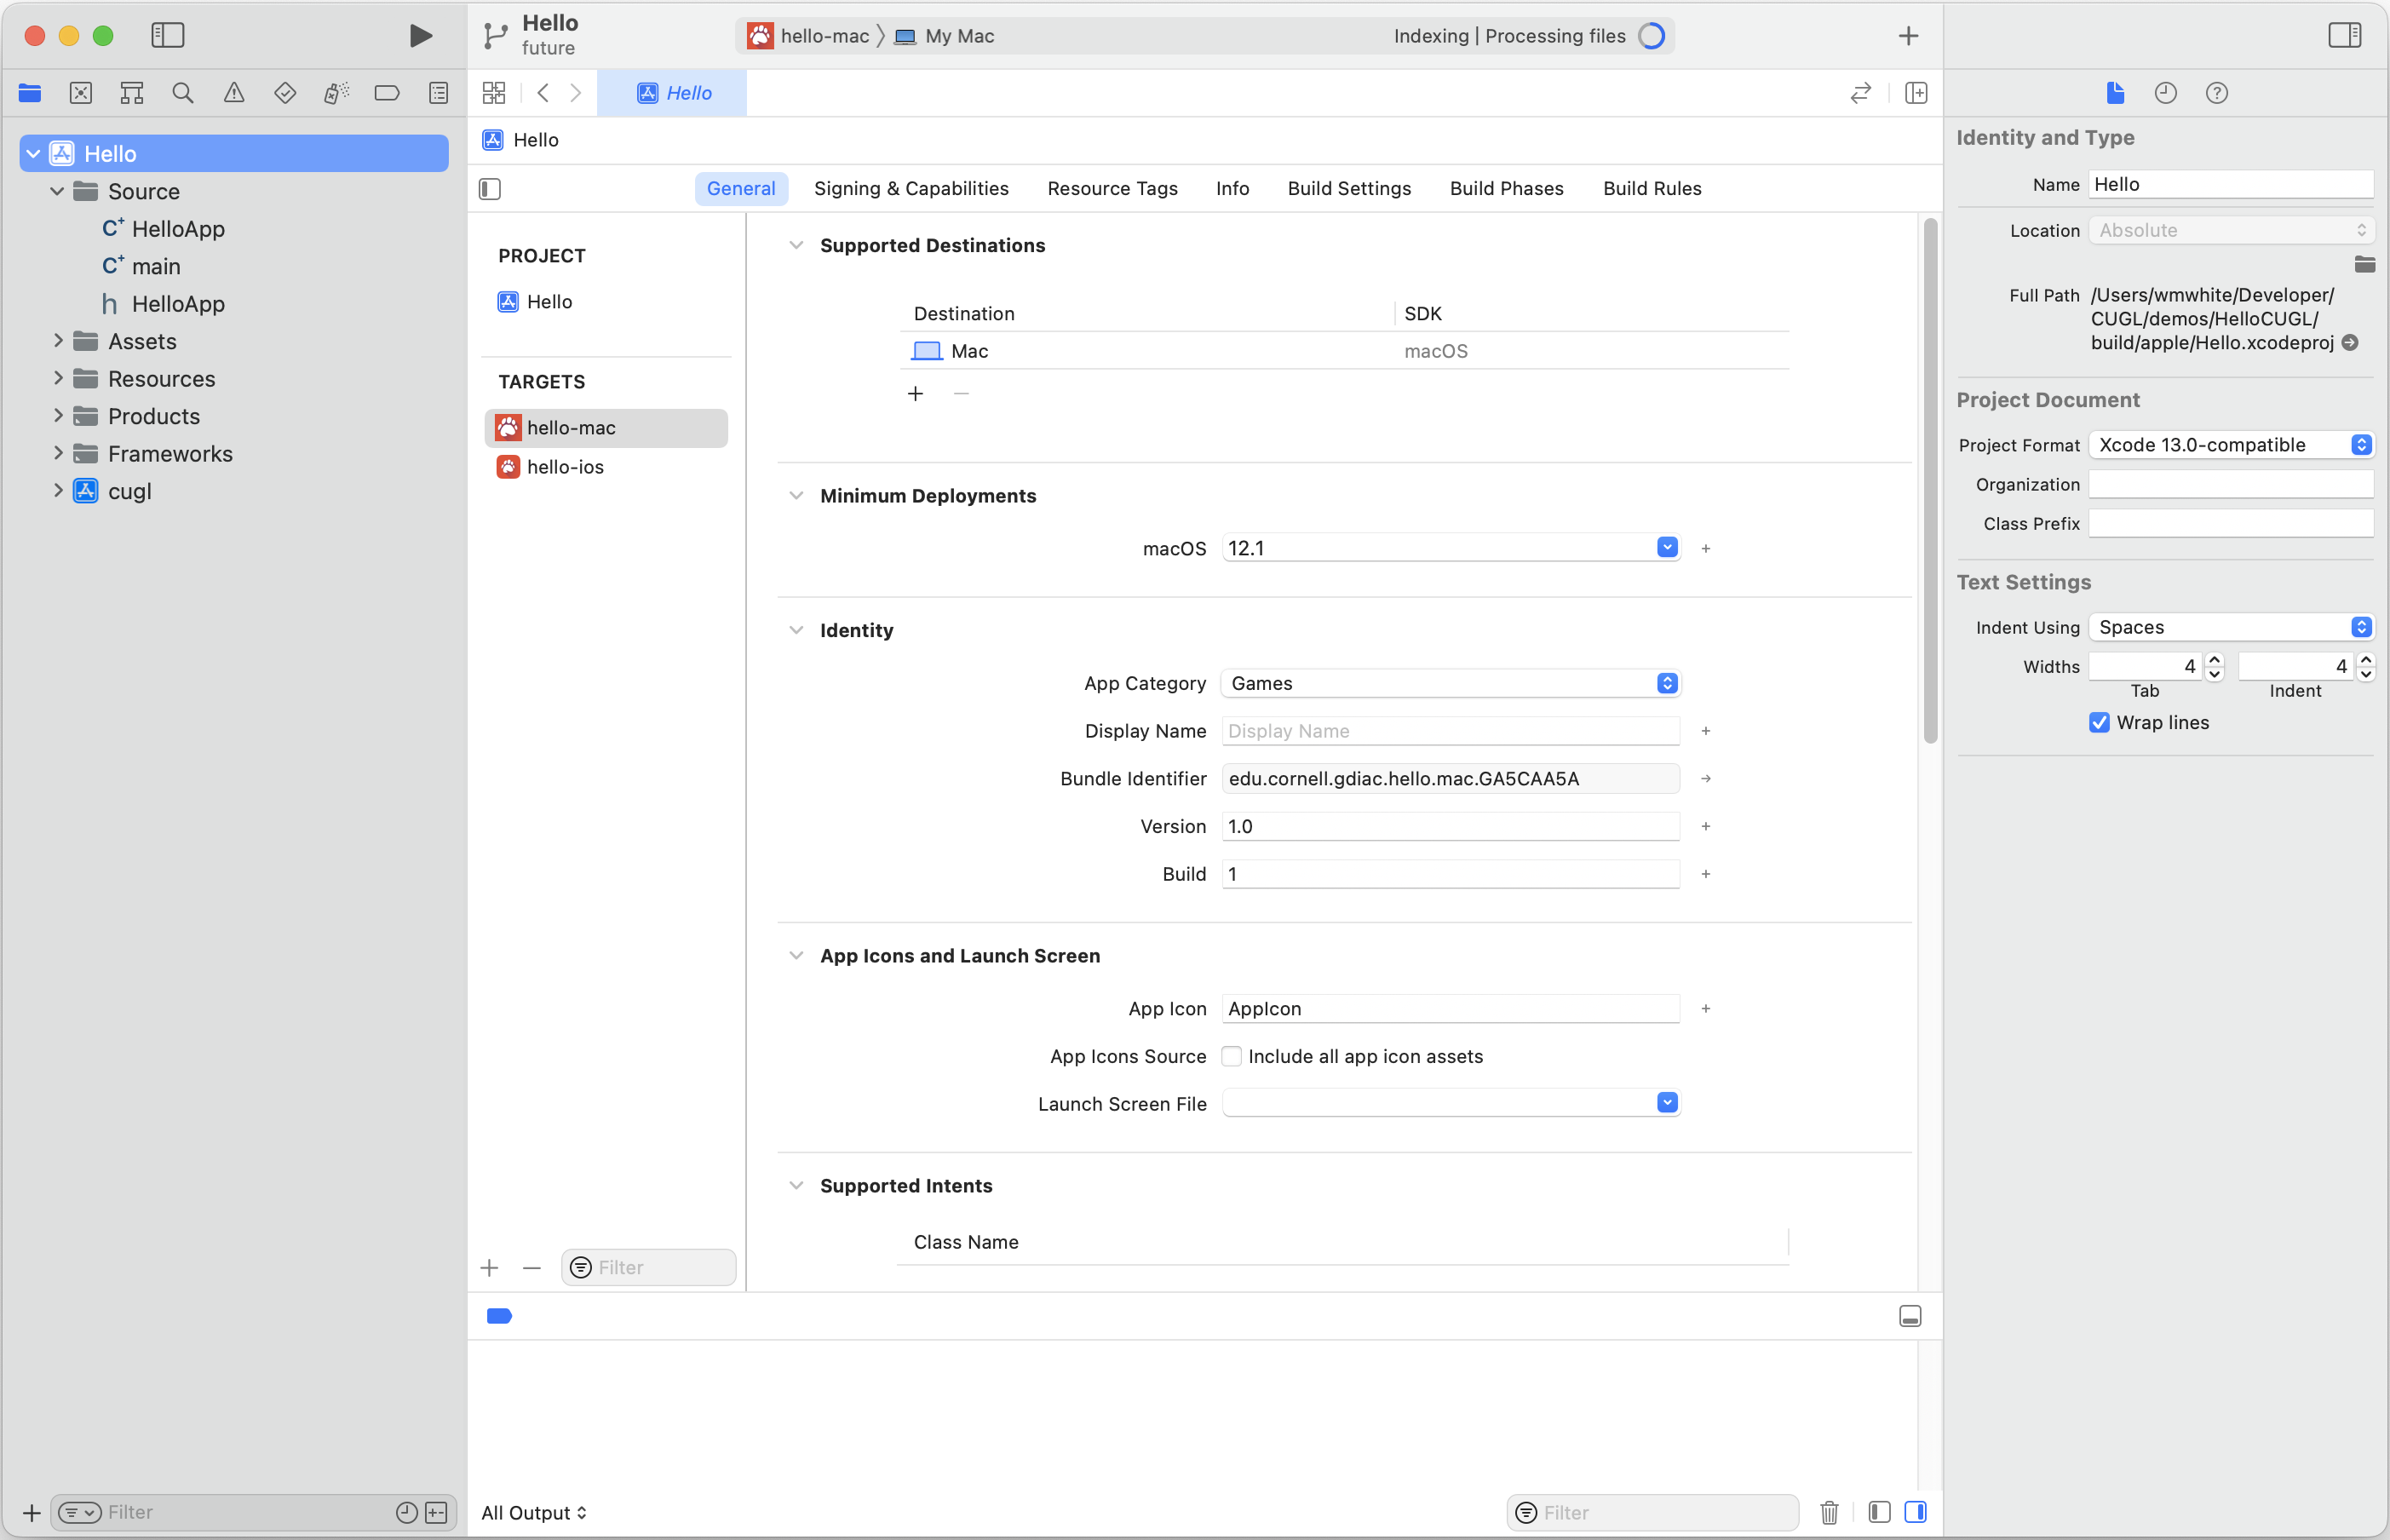The height and width of the screenshot is (1540, 2390).
Task: Show the Breakpoint navigator icon
Action: (386, 93)
